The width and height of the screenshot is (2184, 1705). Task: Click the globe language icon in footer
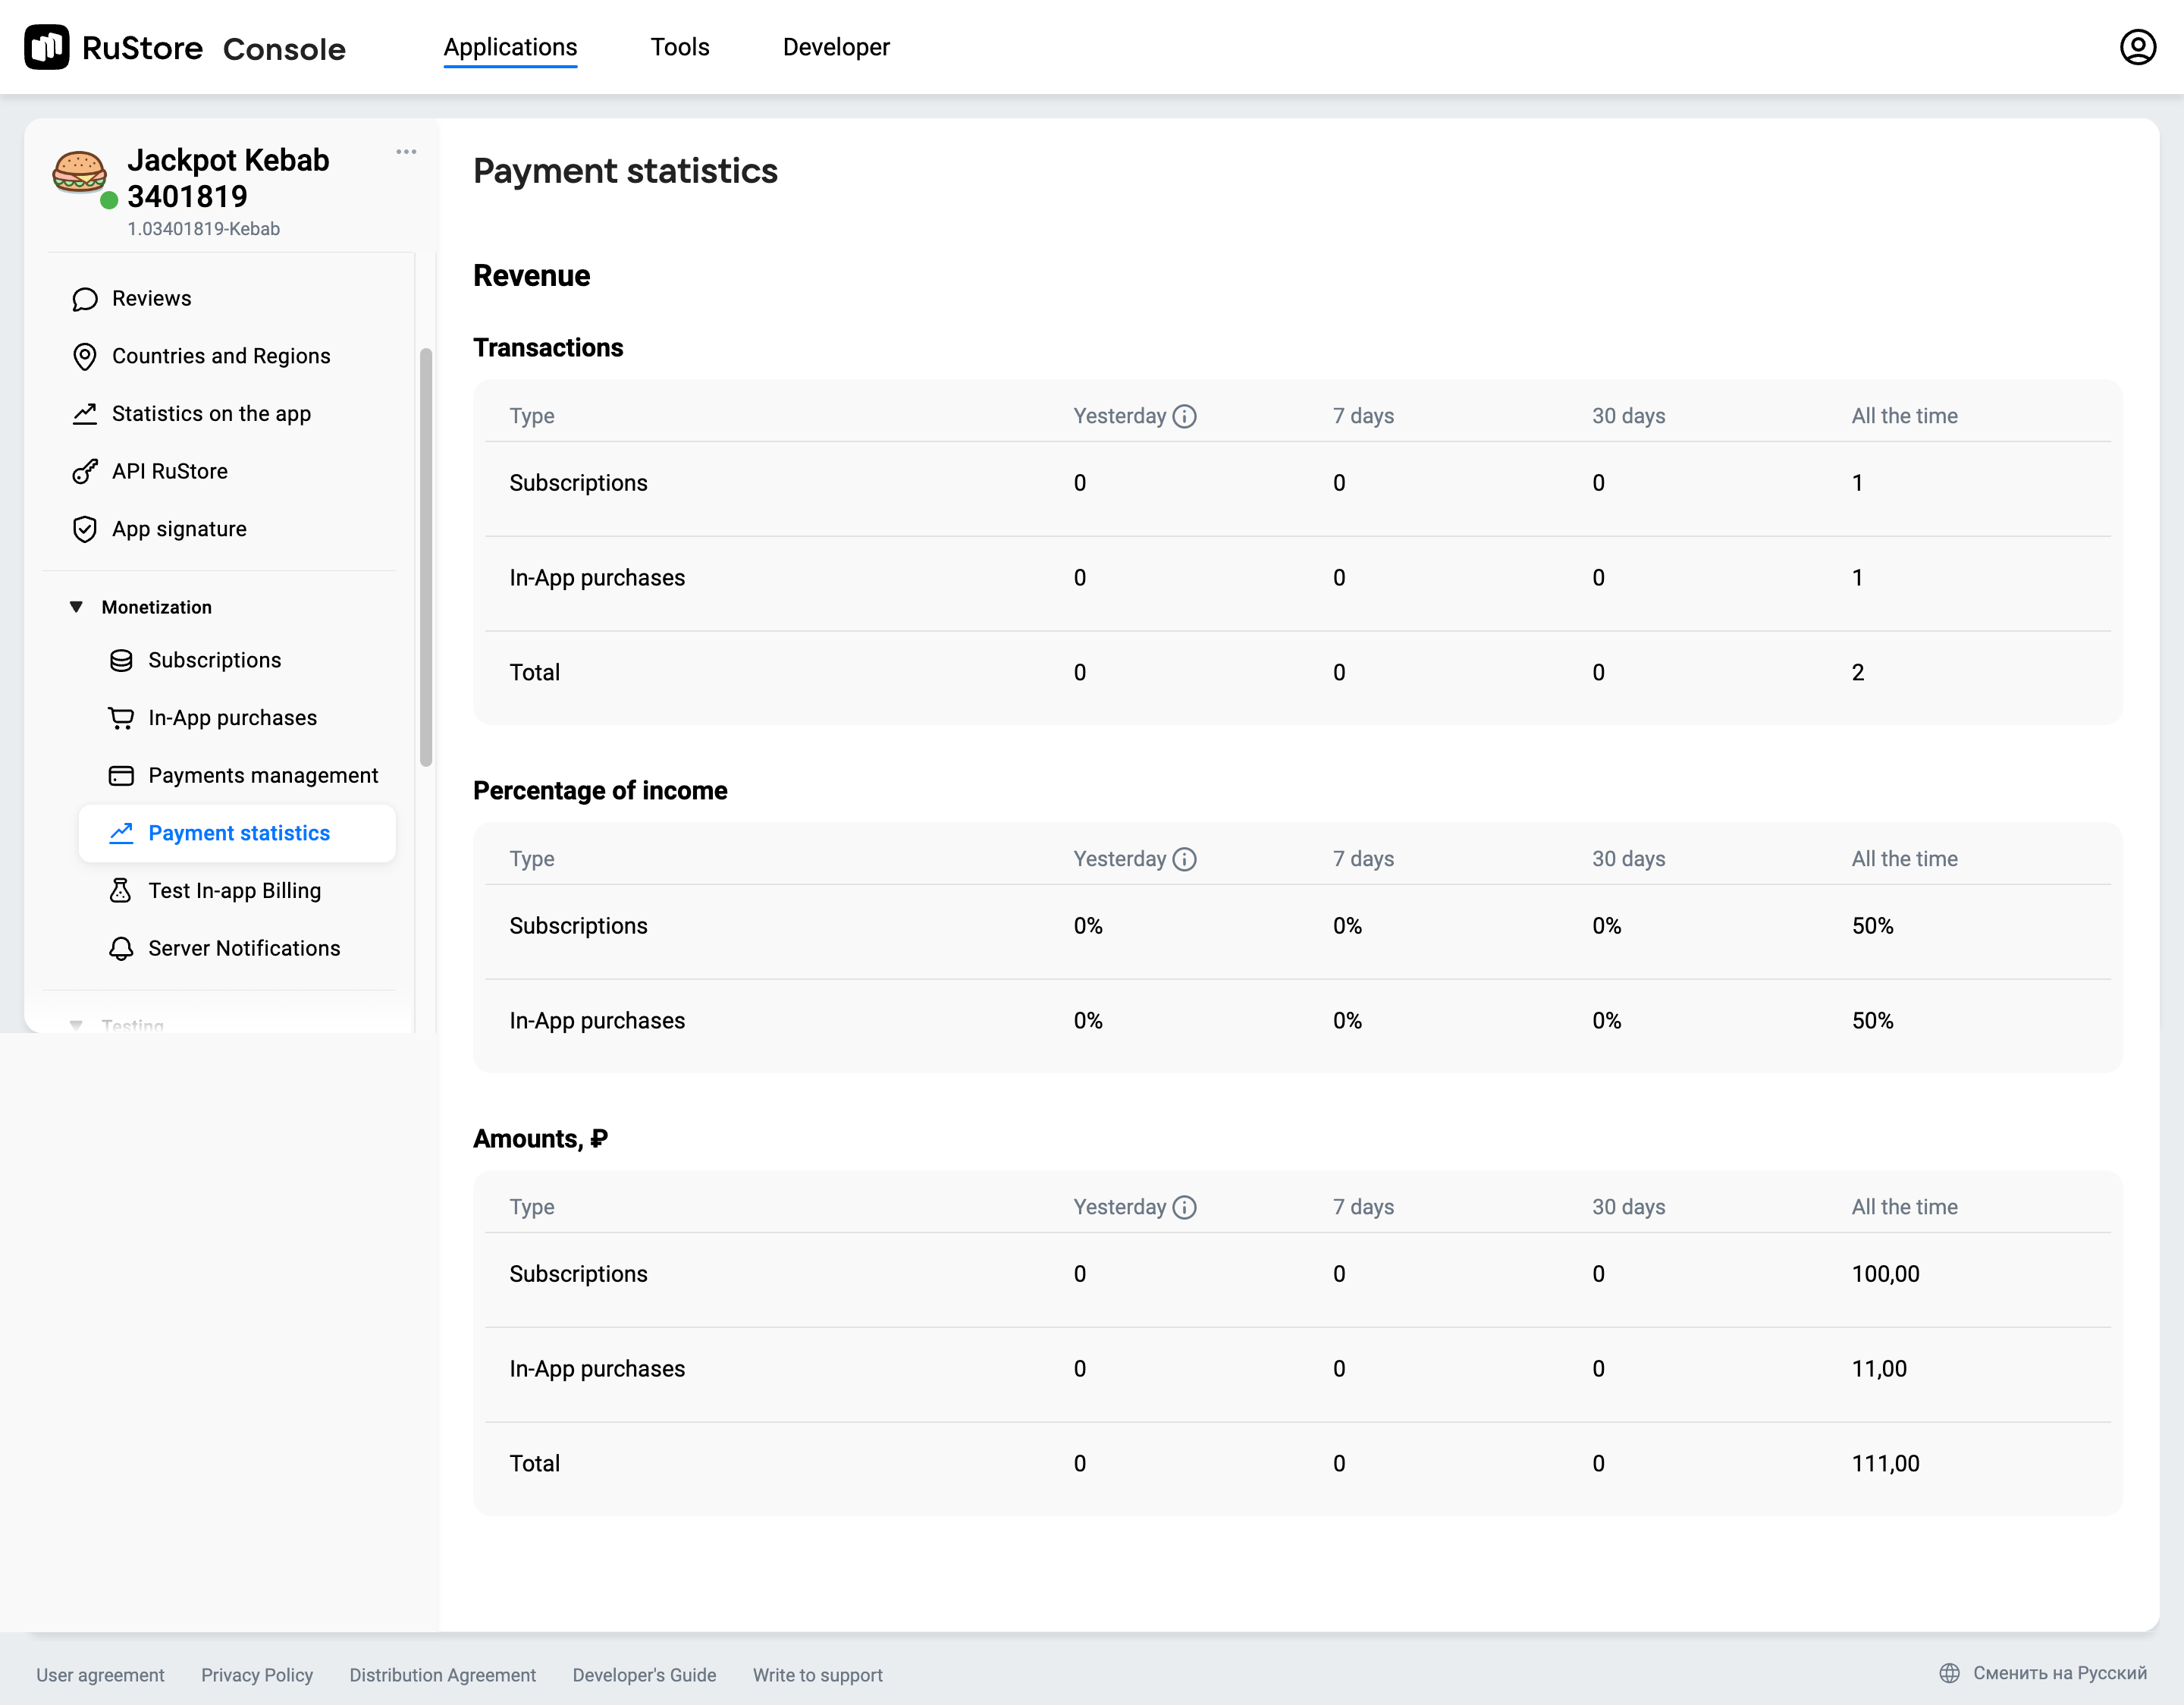pyautogui.click(x=1949, y=1673)
